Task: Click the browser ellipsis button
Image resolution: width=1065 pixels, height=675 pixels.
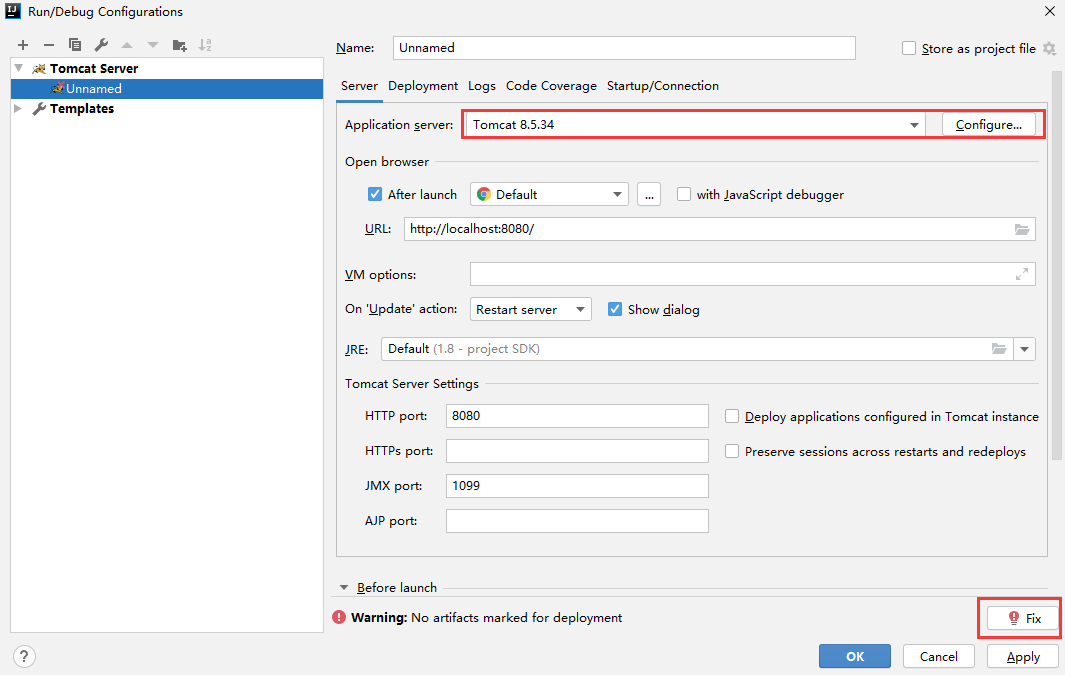Action: pyautogui.click(x=649, y=194)
